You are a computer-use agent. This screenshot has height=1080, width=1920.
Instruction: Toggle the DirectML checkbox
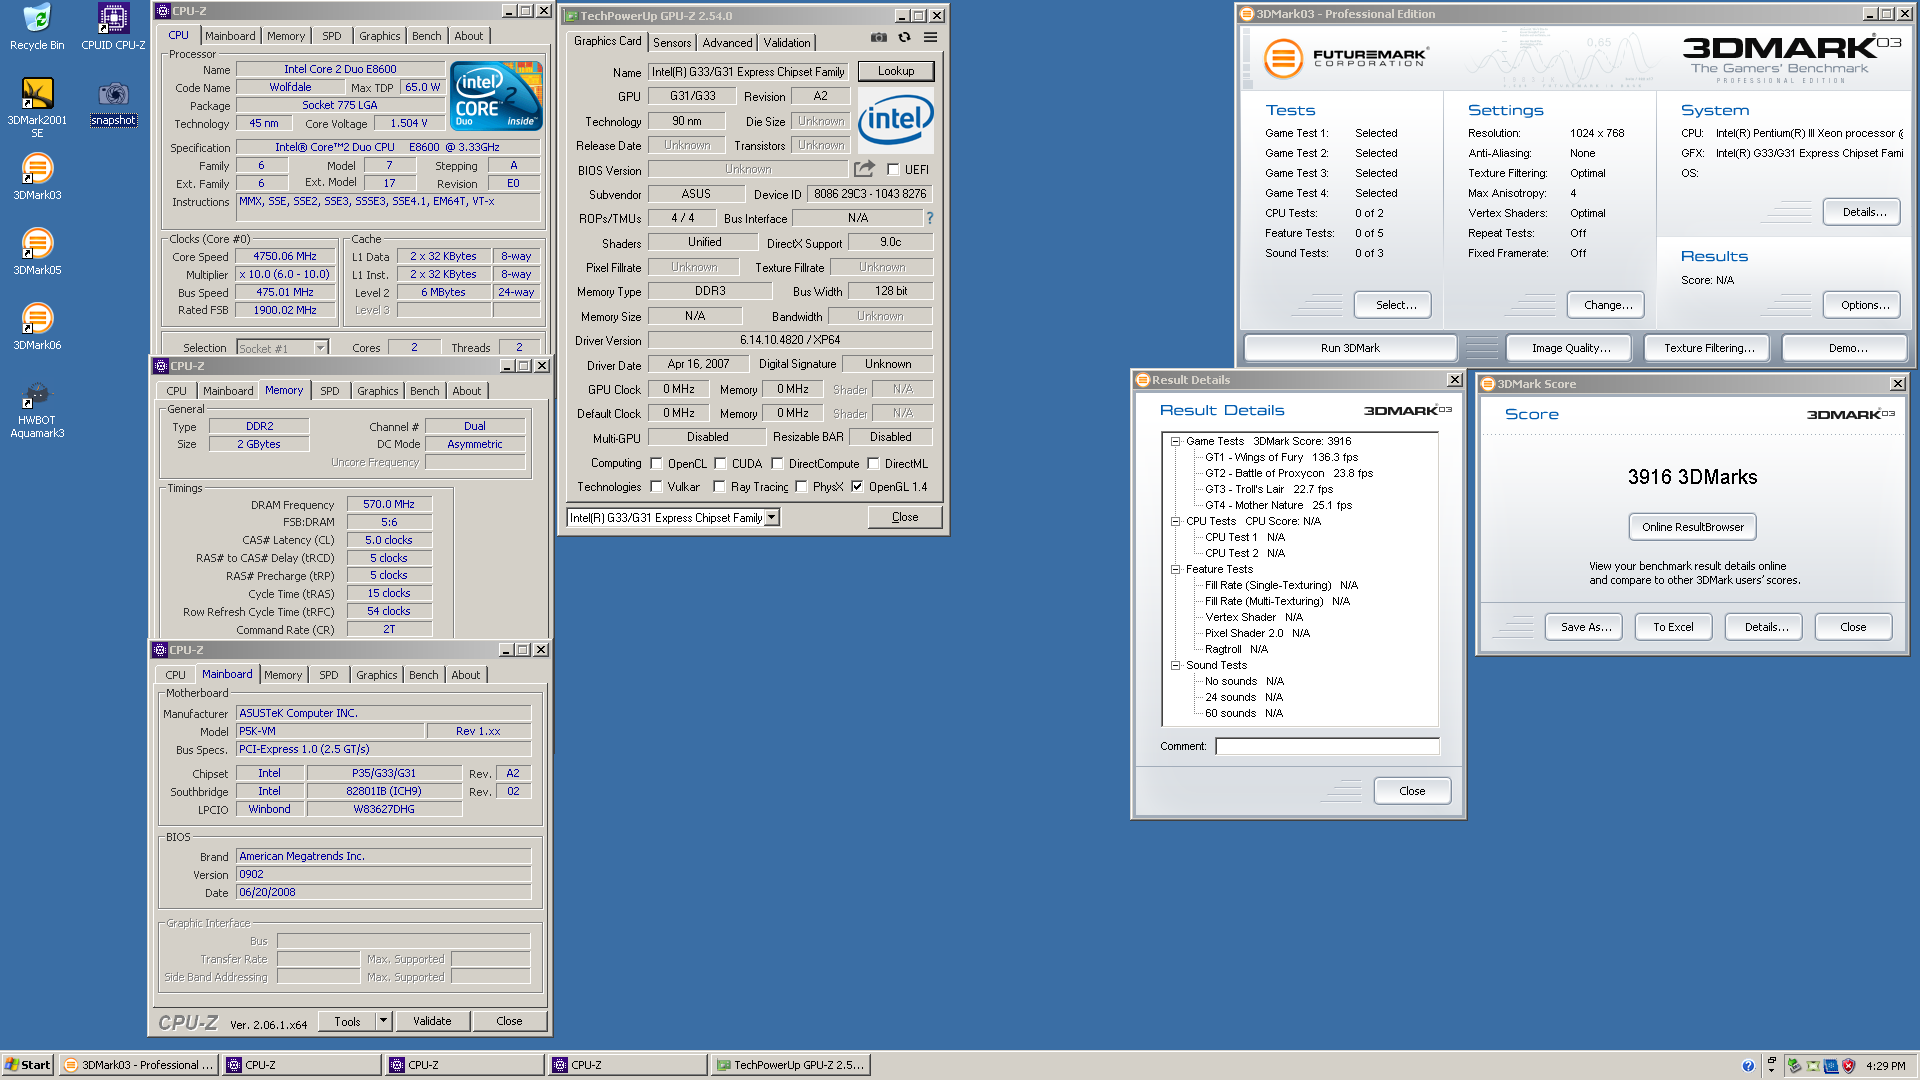(x=873, y=464)
